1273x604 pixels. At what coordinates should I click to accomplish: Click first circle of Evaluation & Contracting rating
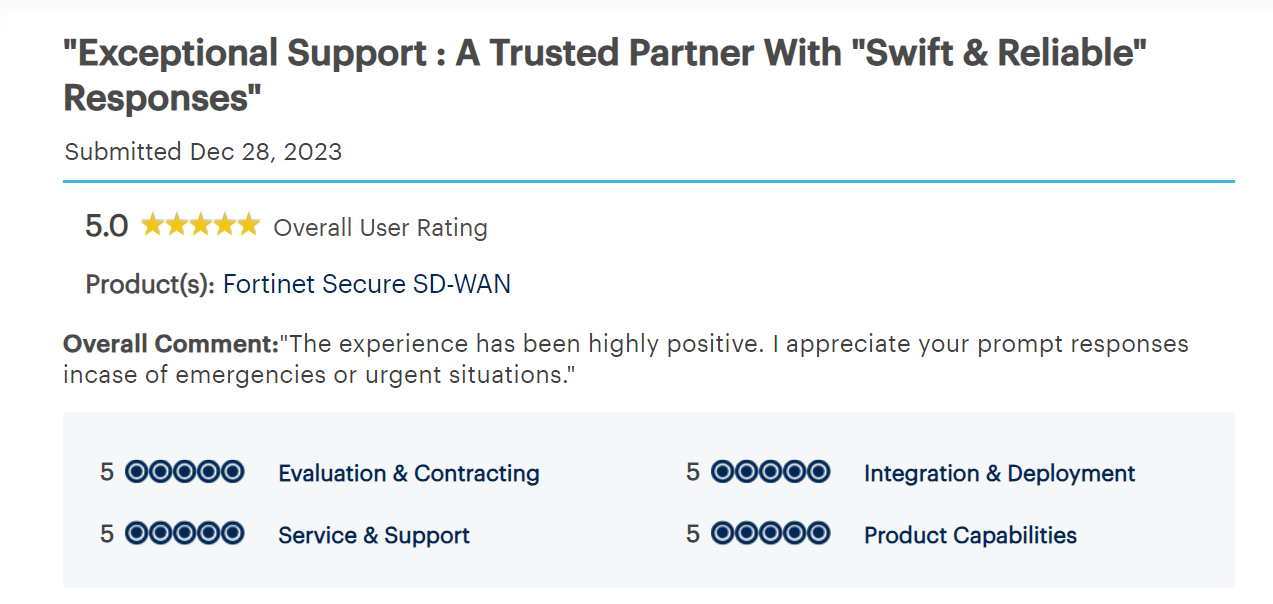pyautogui.click(x=137, y=472)
